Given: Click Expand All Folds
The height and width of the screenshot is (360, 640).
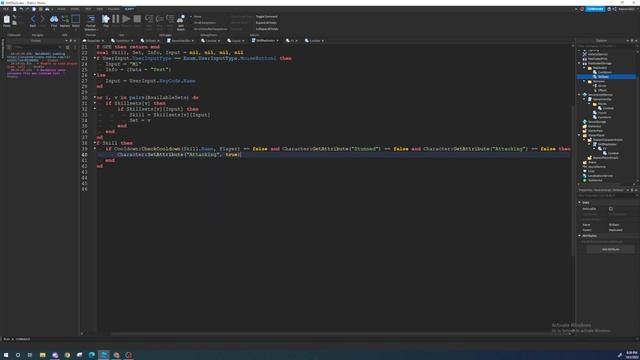Looking at the screenshot, I should click(x=267, y=23).
